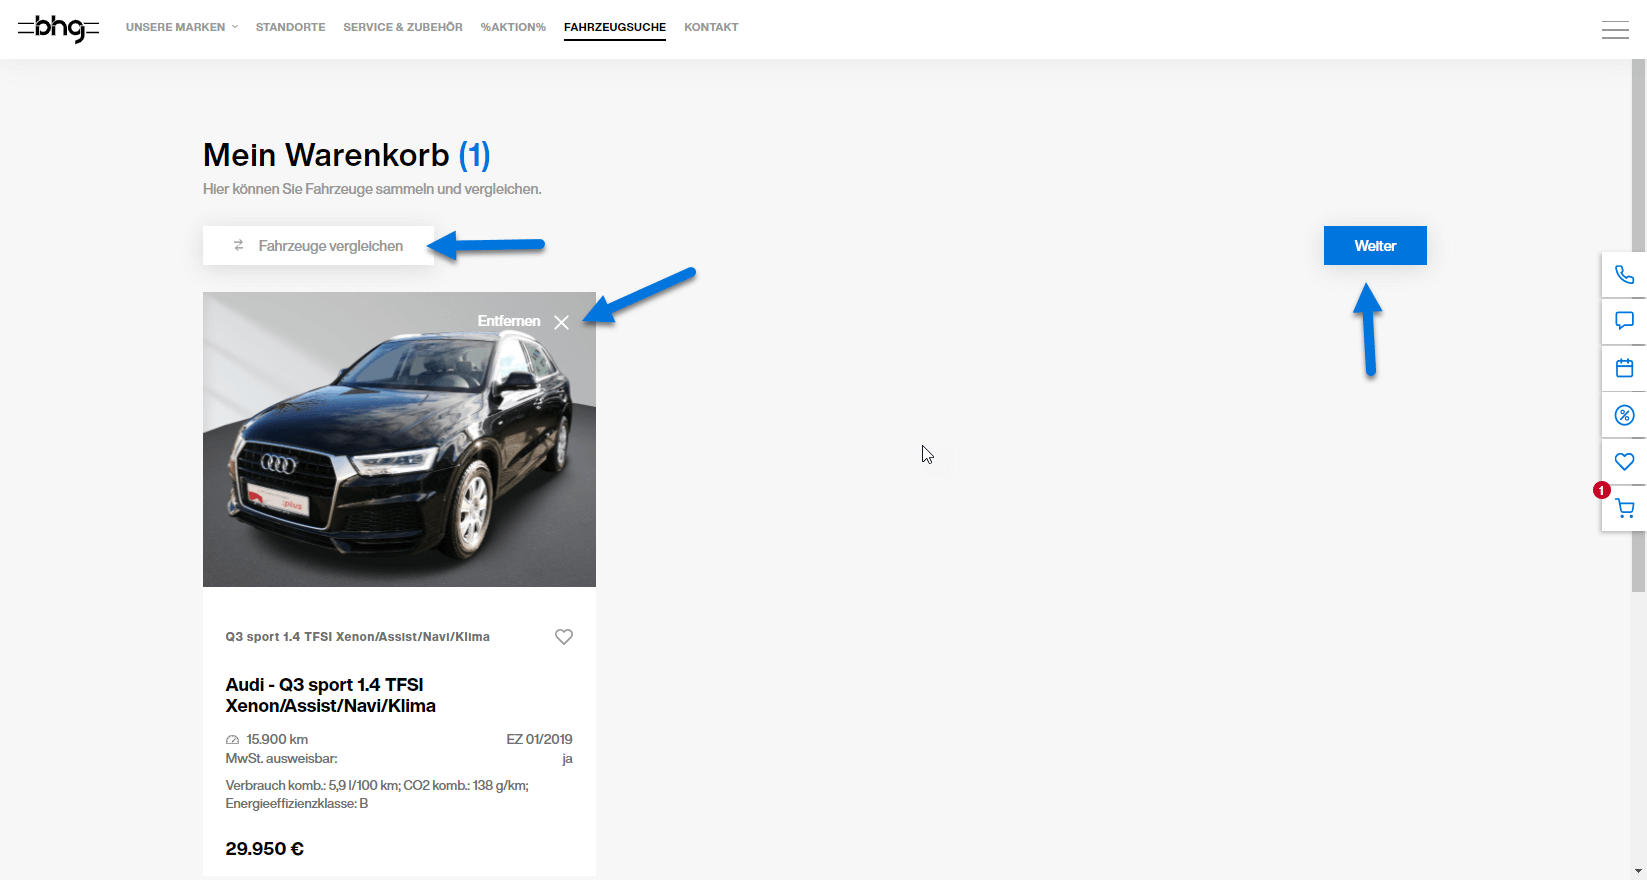Screen dimensions: 1647x880
Task: Click the bhg logo
Action: pyautogui.click(x=59, y=28)
